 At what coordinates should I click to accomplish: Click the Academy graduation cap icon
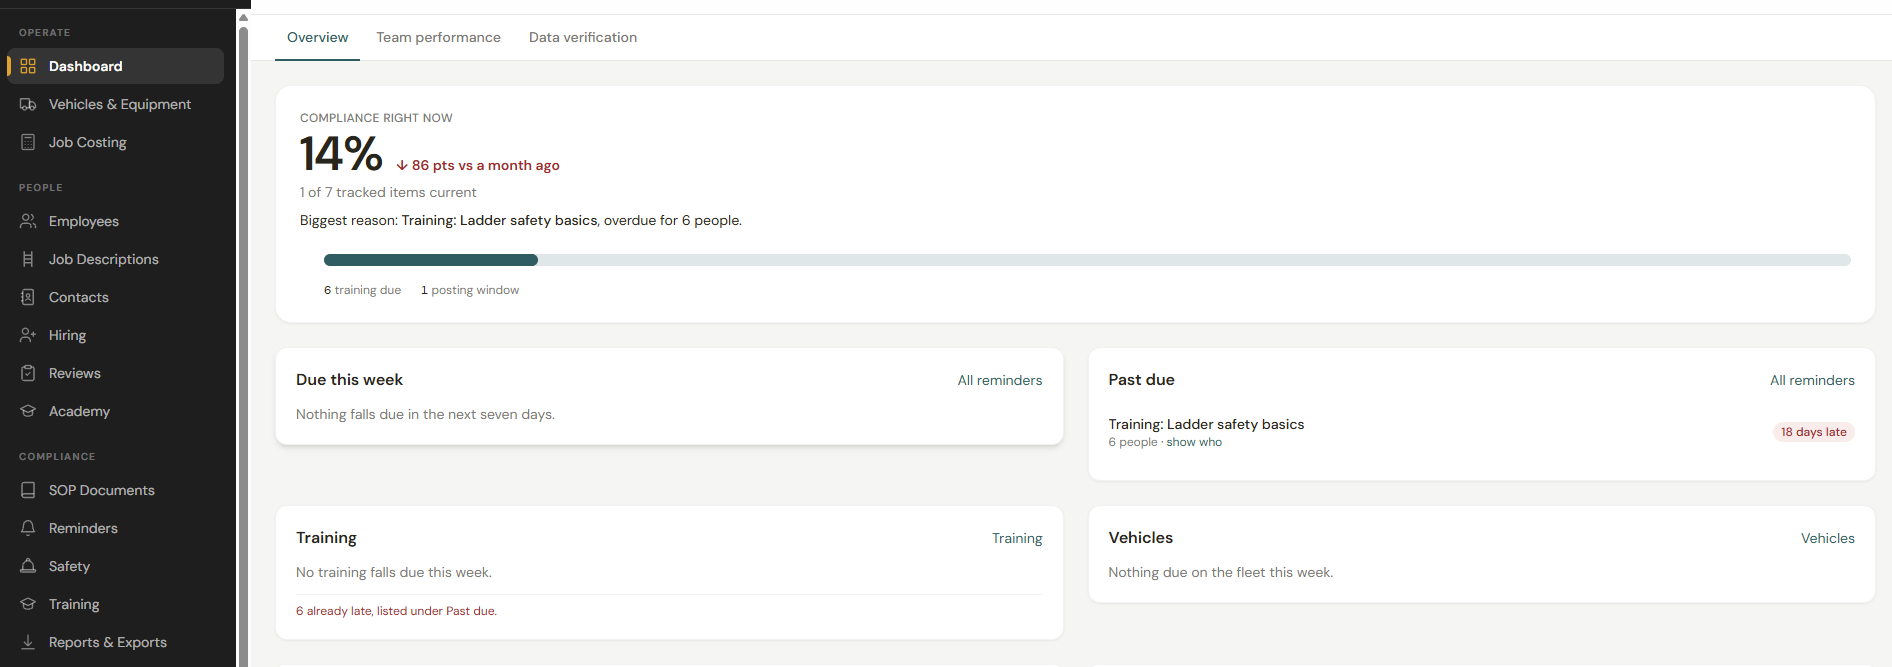pyautogui.click(x=28, y=411)
